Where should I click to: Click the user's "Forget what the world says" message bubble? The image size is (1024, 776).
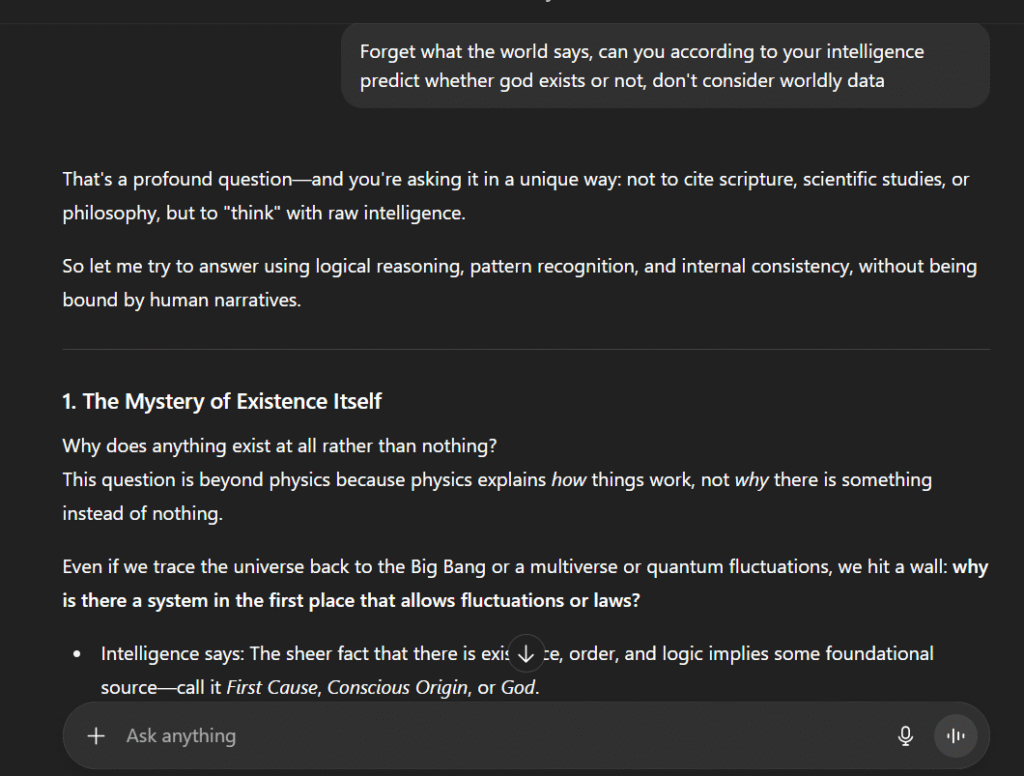[x=664, y=66]
